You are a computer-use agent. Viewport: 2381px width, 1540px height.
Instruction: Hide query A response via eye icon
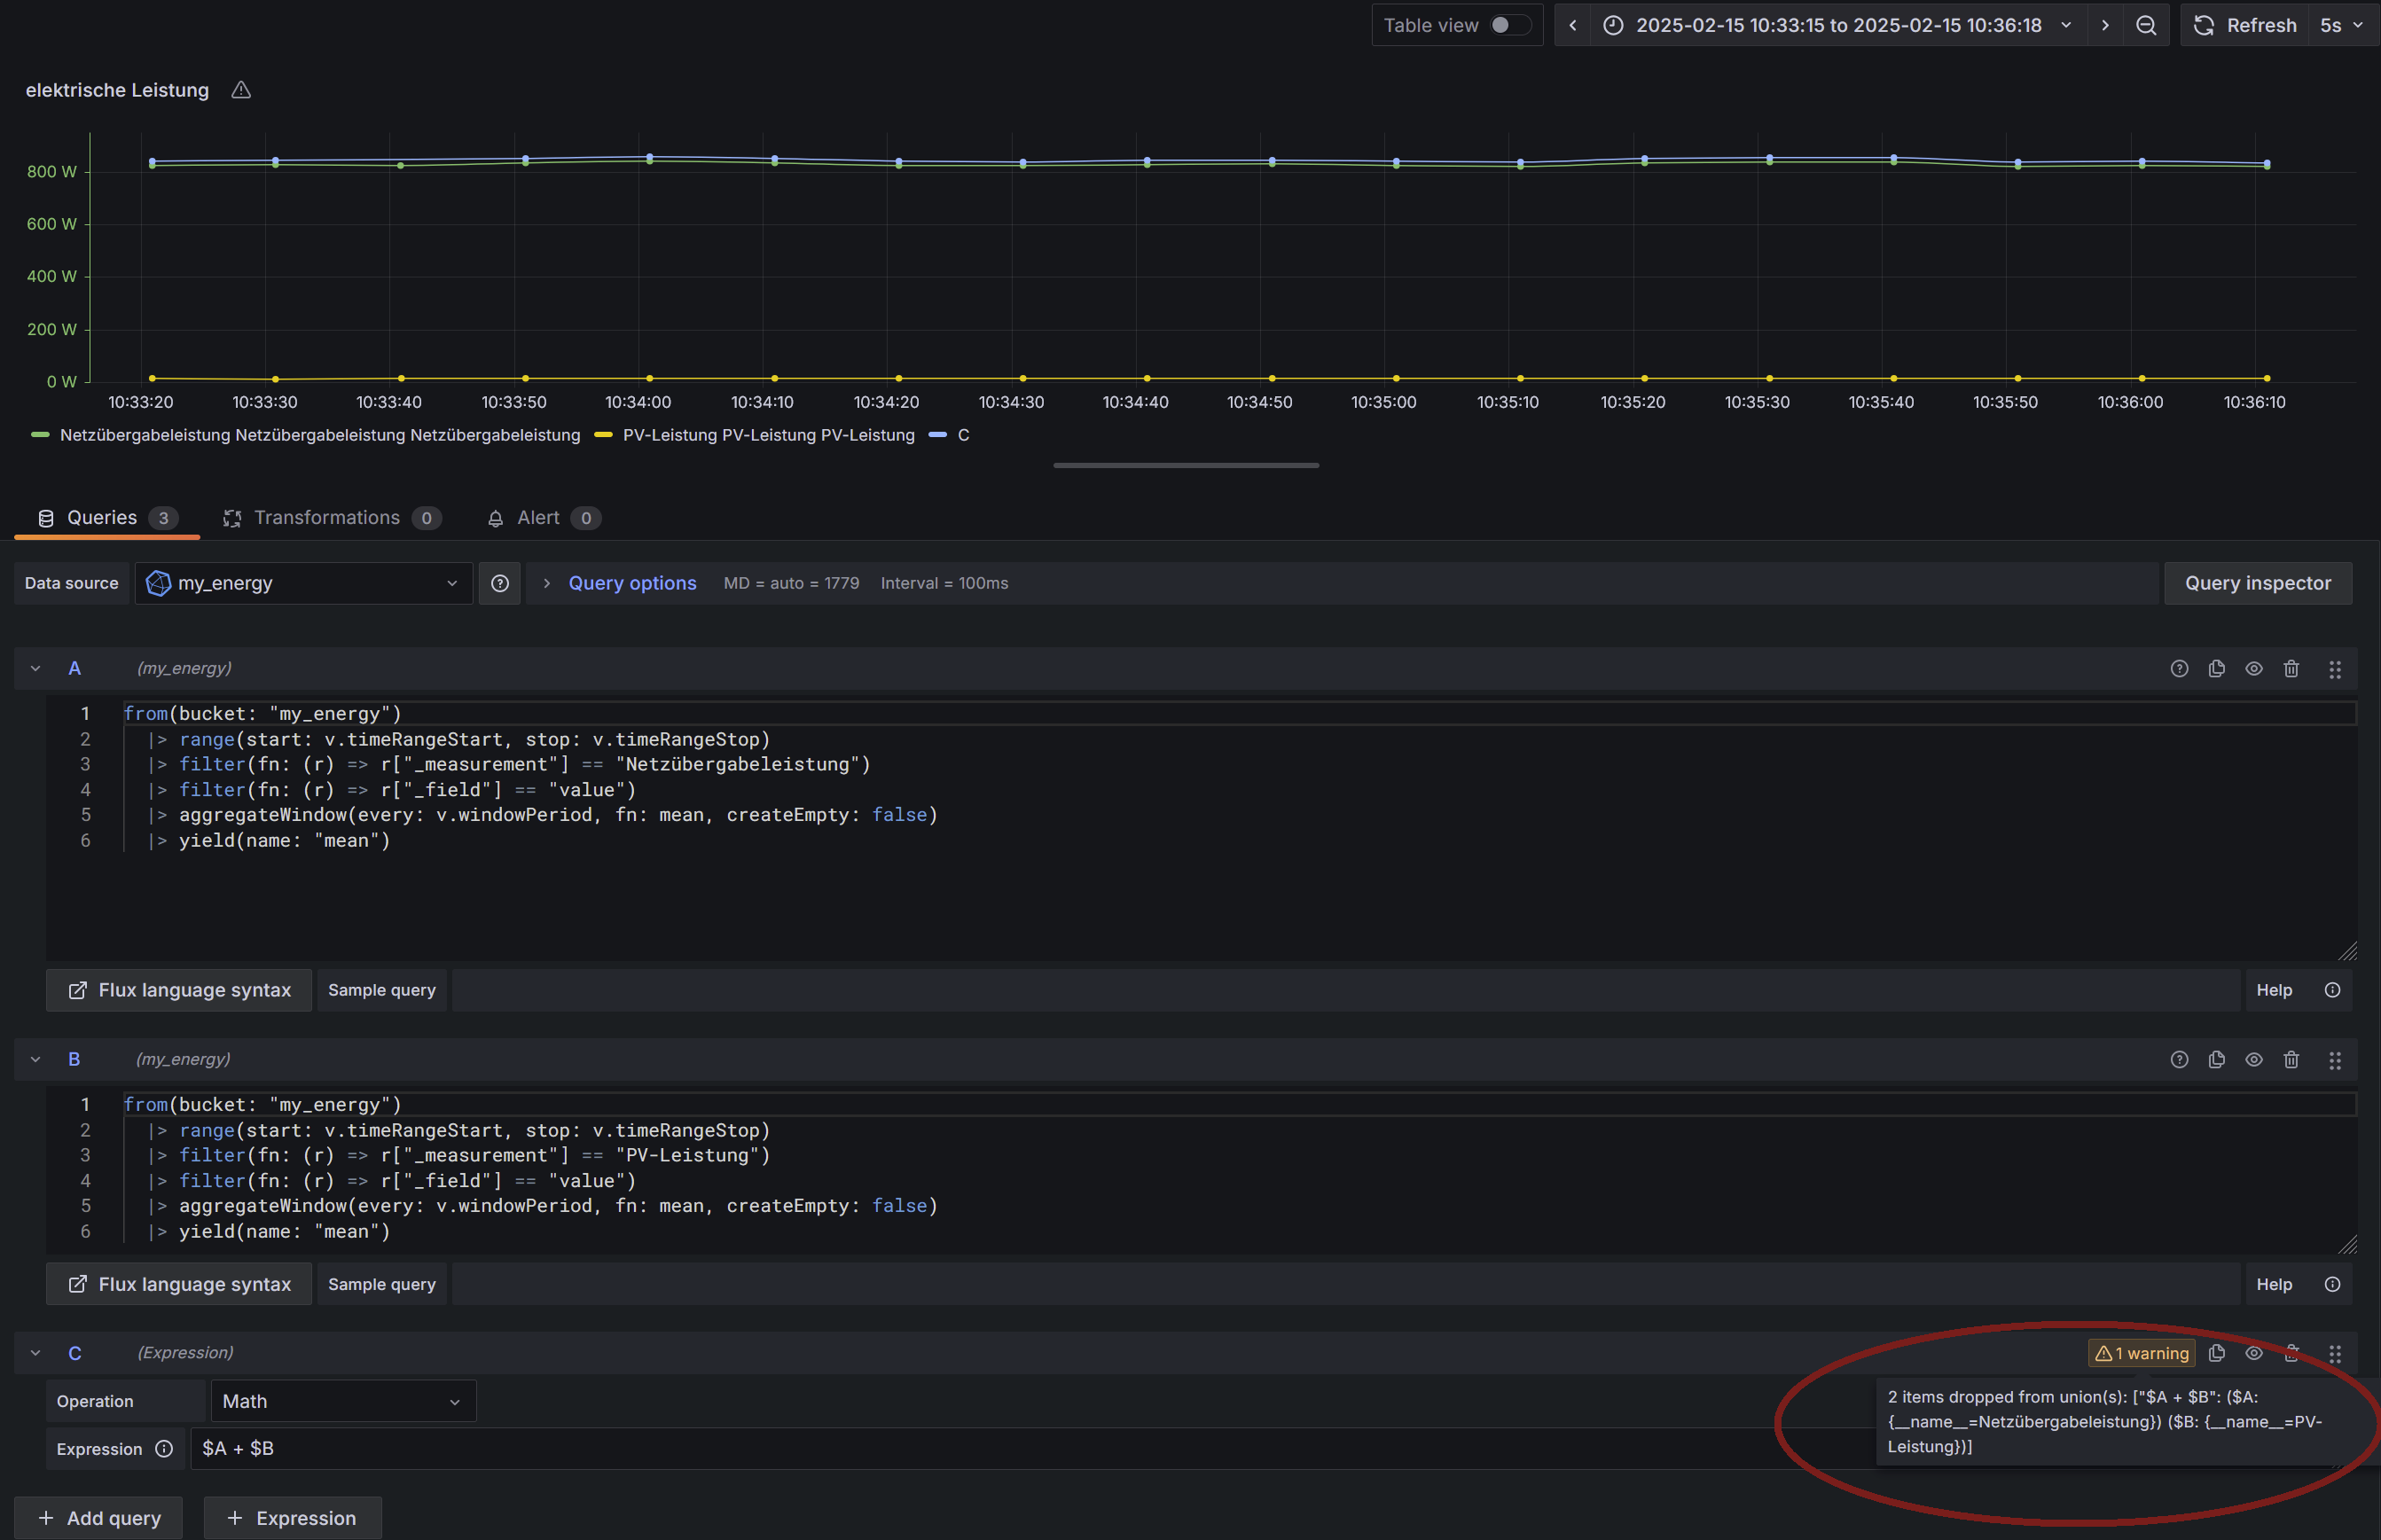2254,669
